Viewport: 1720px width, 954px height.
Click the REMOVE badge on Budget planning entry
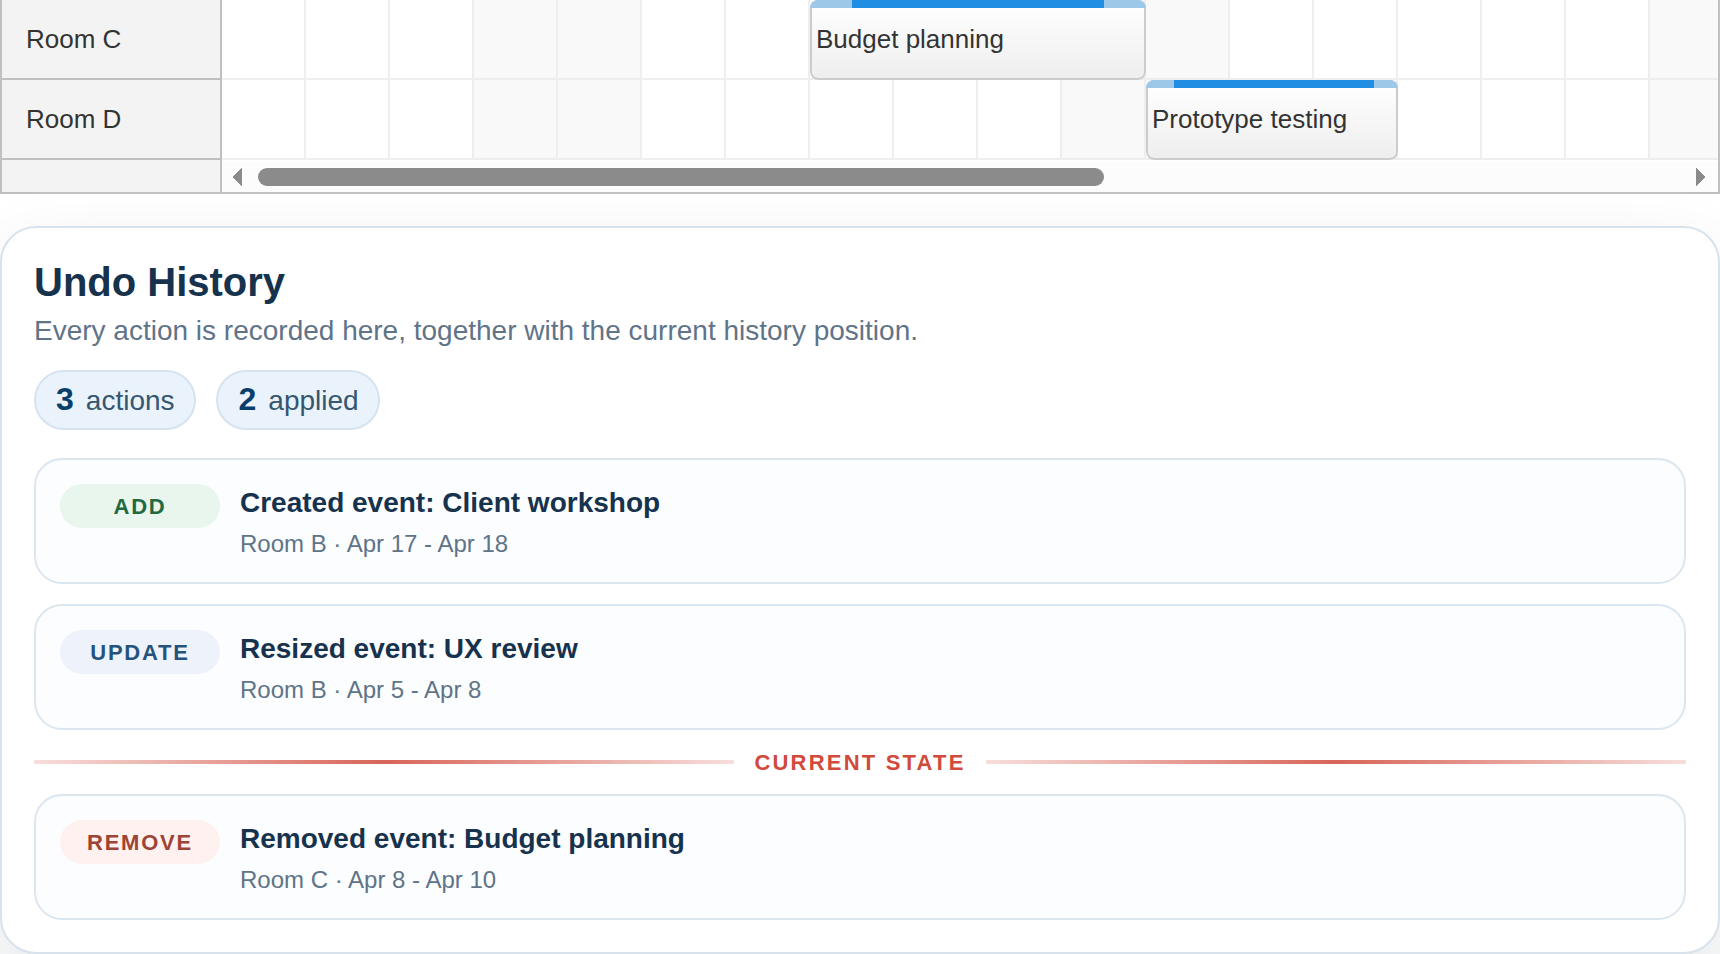[139, 842]
